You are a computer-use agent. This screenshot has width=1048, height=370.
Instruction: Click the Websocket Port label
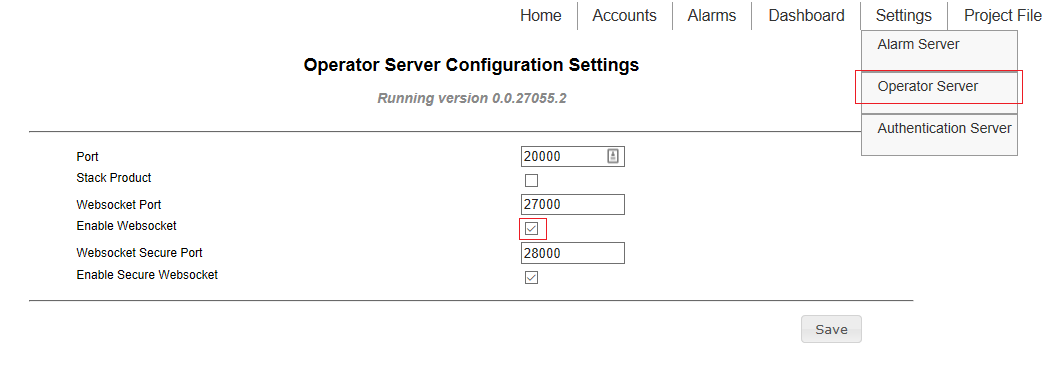[118, 204]
